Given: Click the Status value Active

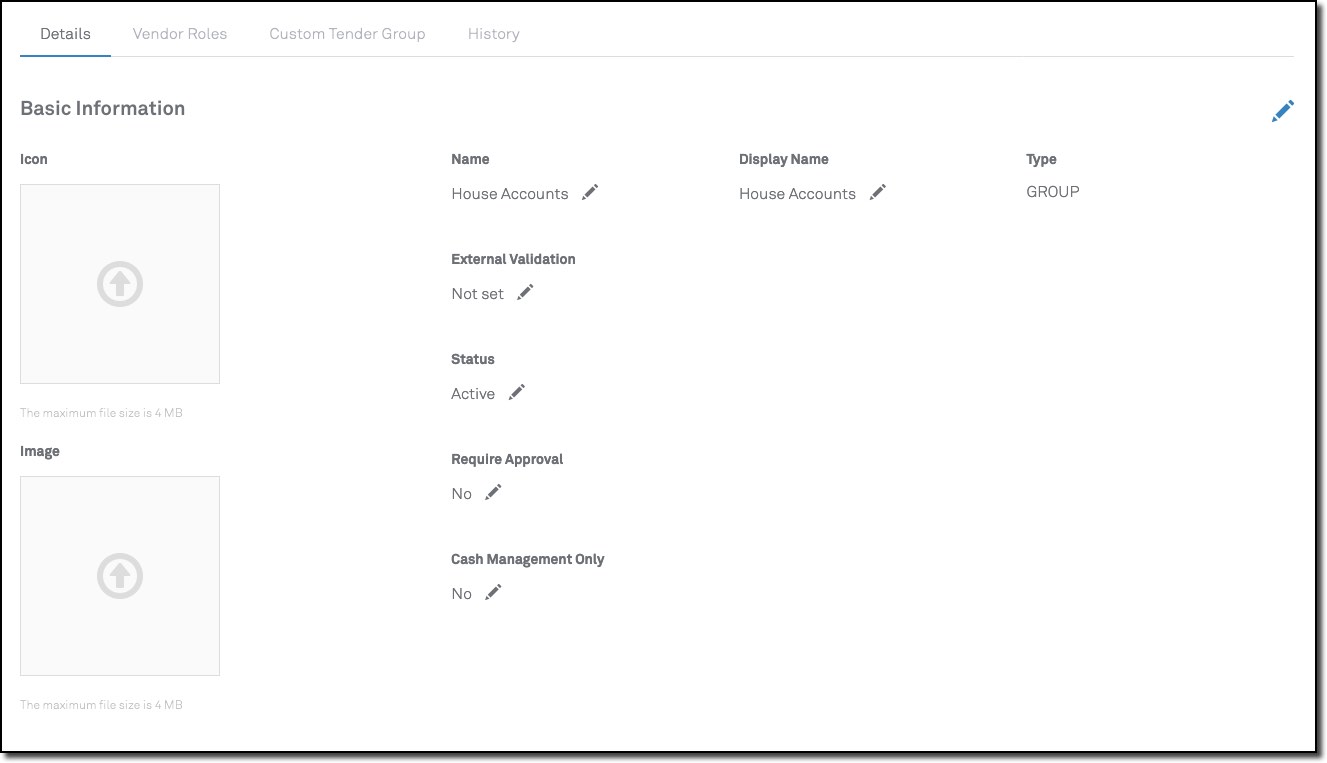Looking at the screenshot, I should tap(473, 393).
